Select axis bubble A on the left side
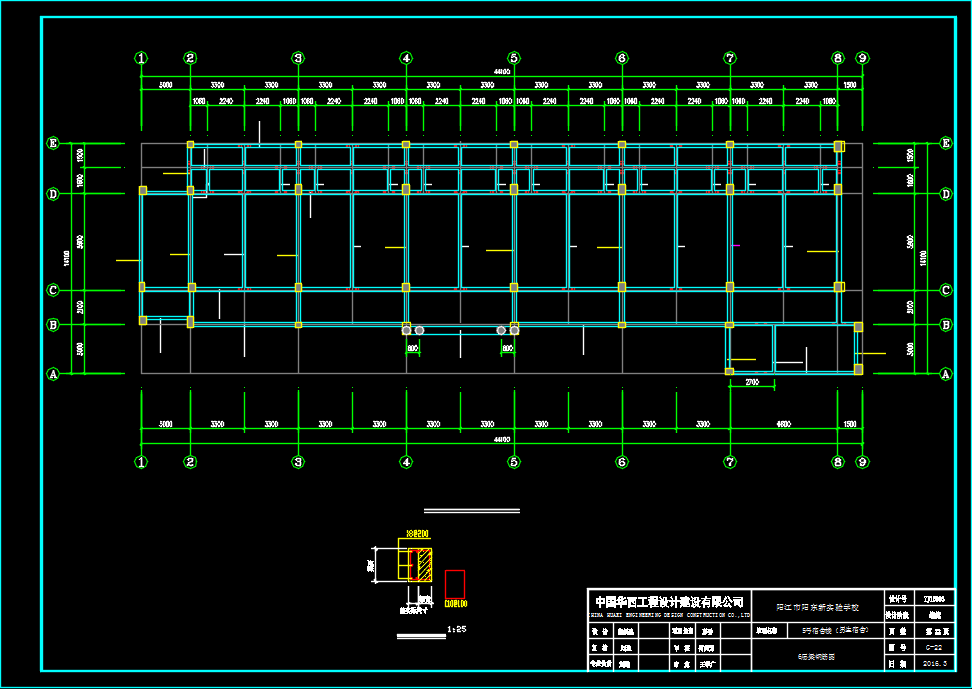972x689 pixels. pos(53,374)
